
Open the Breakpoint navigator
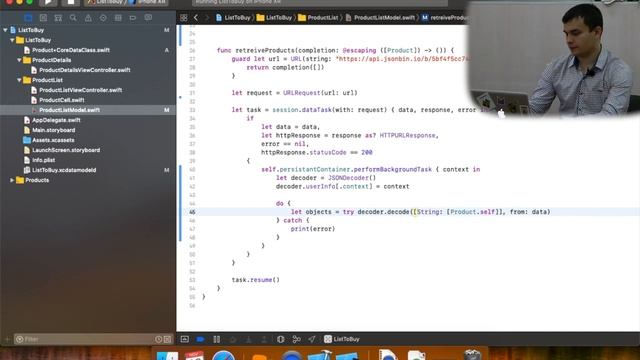[x=133, y=18]
